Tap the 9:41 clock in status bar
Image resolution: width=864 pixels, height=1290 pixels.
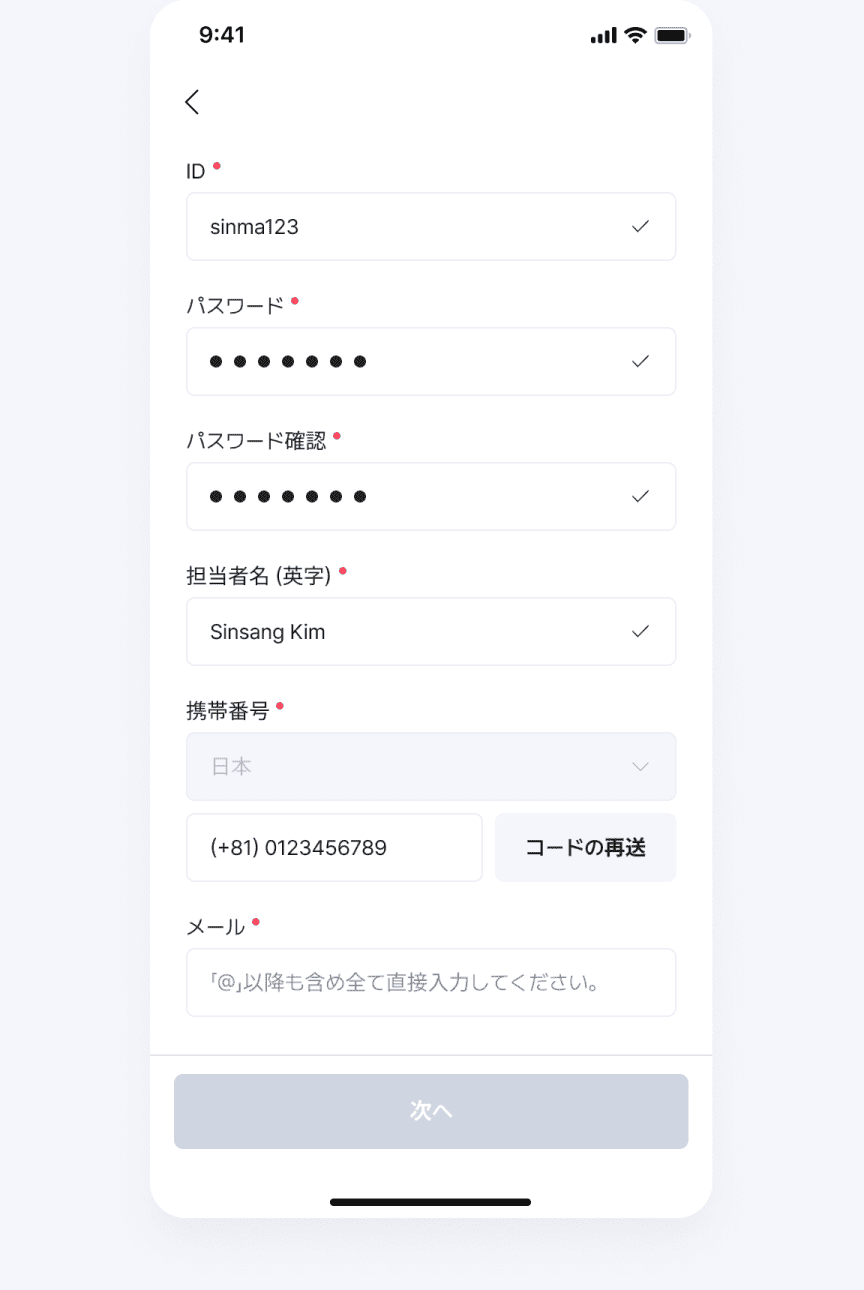tap(222, 35)
